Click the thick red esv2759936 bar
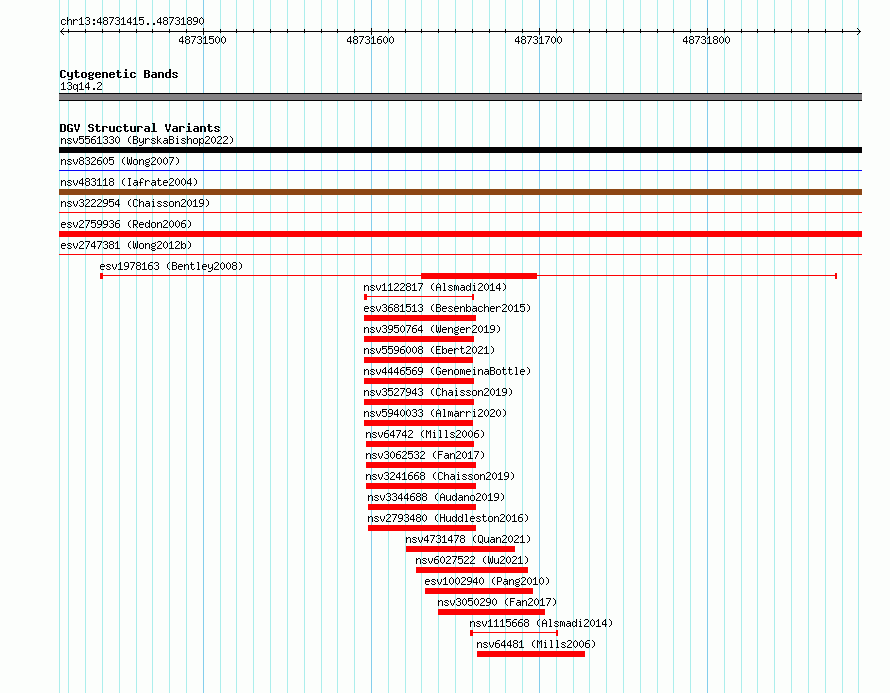The height and width of the screenshot is (693, 890). point(460,234)
